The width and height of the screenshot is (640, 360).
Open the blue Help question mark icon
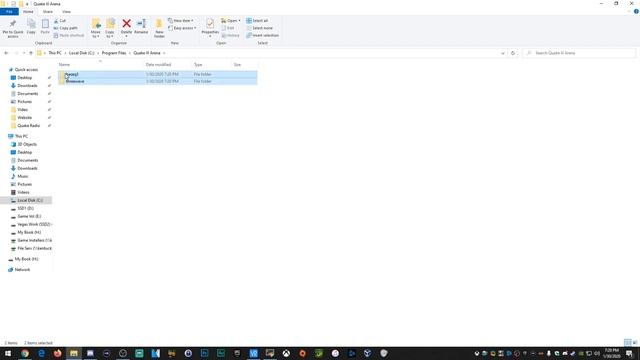click(636, 11)
